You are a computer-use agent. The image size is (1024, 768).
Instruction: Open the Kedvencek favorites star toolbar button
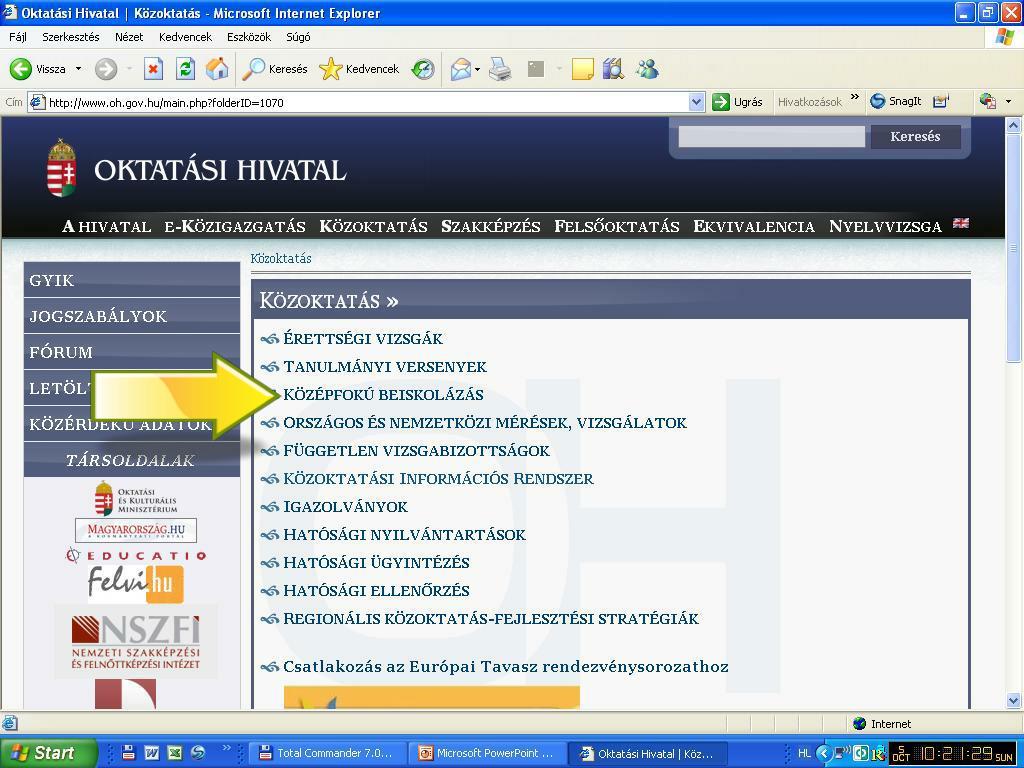(x=359, y=69)
